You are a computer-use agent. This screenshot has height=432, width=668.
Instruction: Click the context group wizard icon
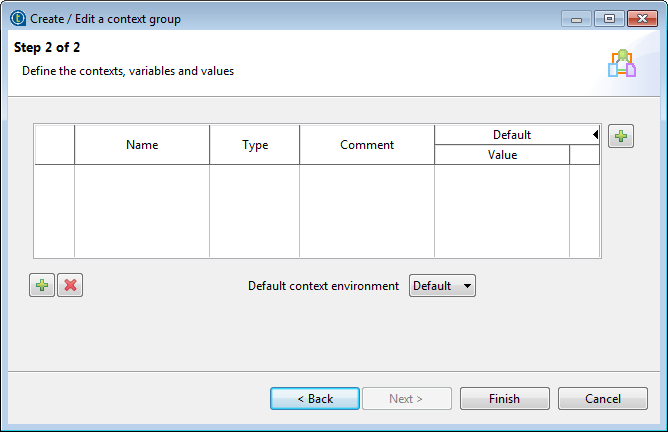click(622, 64)
